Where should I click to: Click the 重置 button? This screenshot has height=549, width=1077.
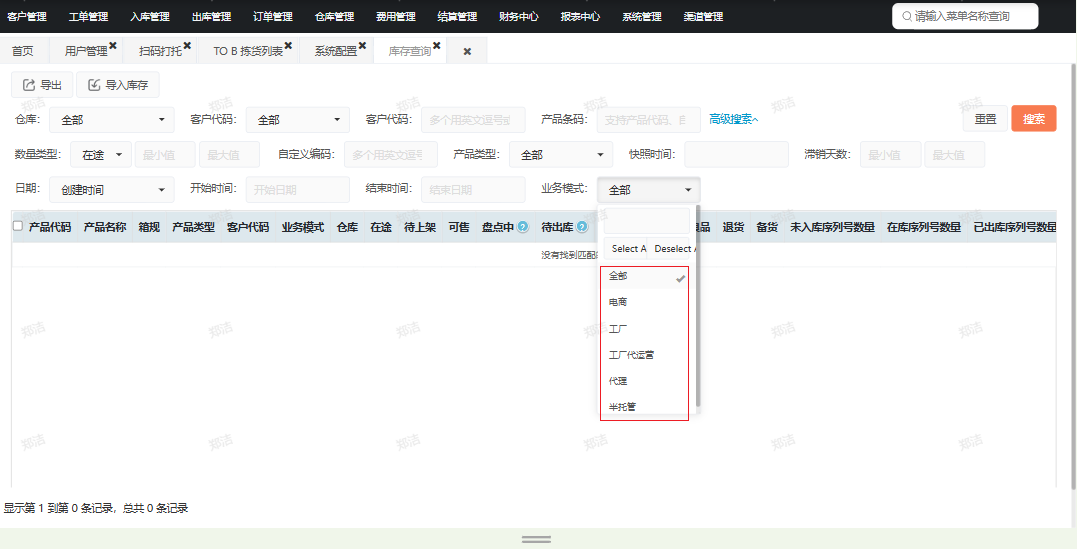pos(985,119)
